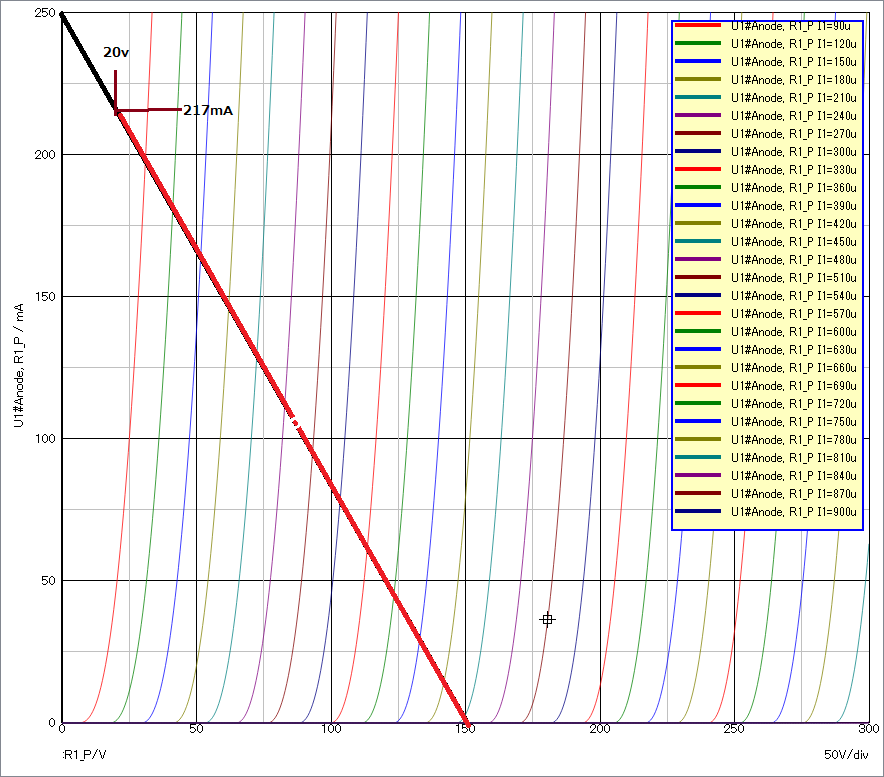
Task: Click legend entry R1_P I1=900u
Action: point(766,512)
